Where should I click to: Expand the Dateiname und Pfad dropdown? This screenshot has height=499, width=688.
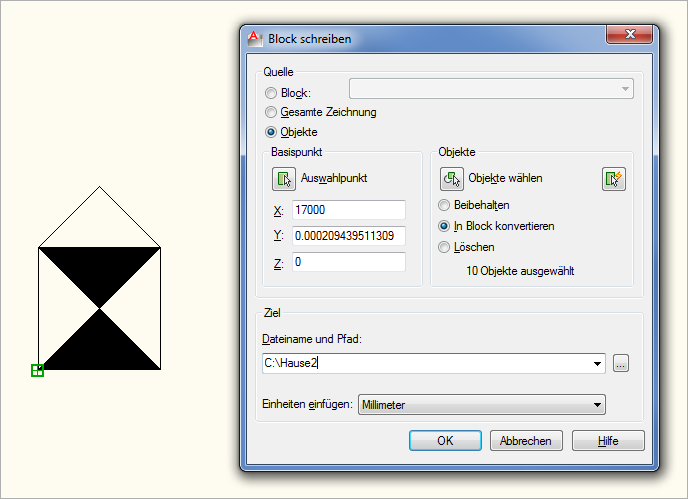598,364
